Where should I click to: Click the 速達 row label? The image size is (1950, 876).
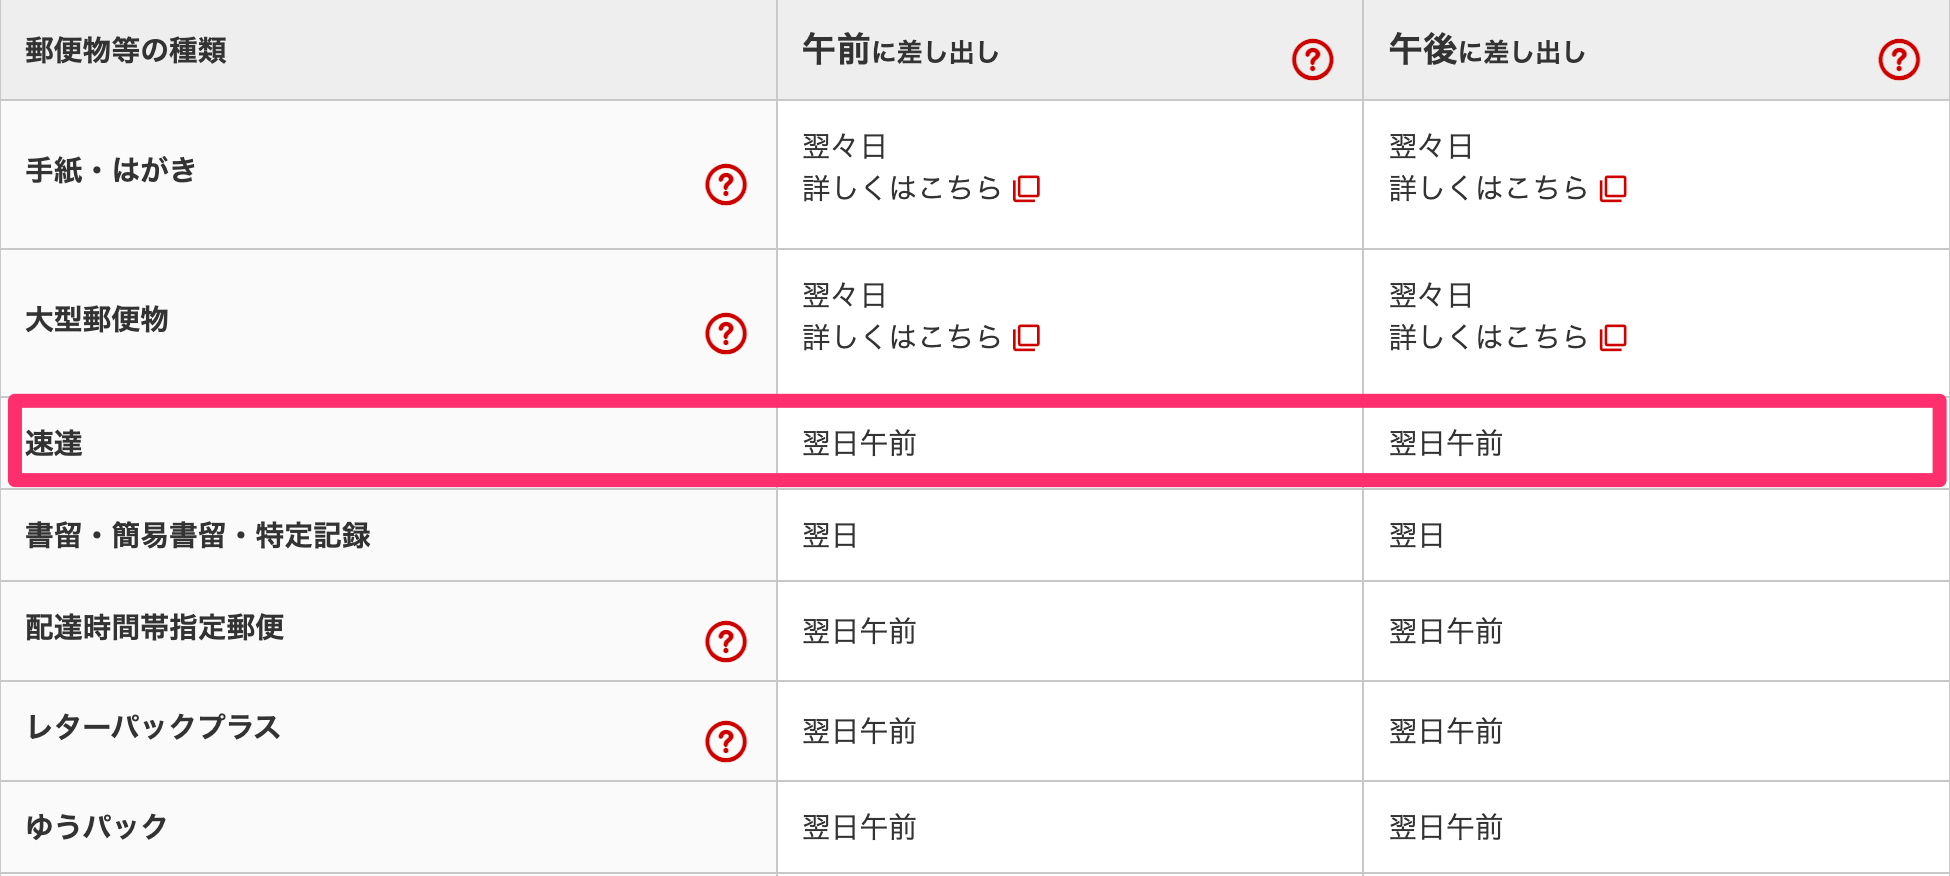[x=54, y=443]
